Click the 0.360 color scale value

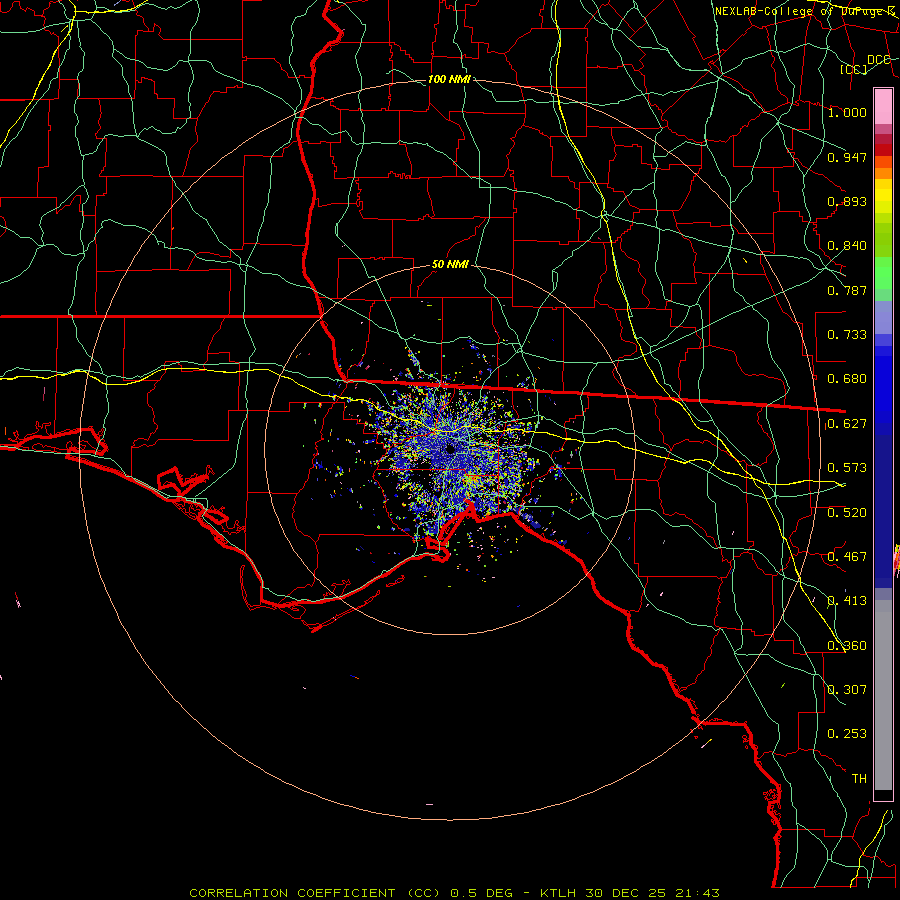point(847,646)
